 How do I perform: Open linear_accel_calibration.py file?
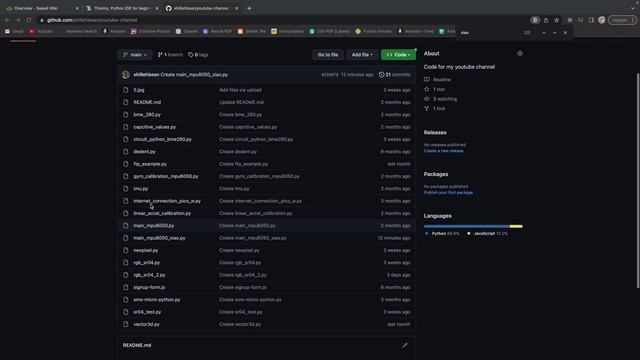tap(162, 213)
